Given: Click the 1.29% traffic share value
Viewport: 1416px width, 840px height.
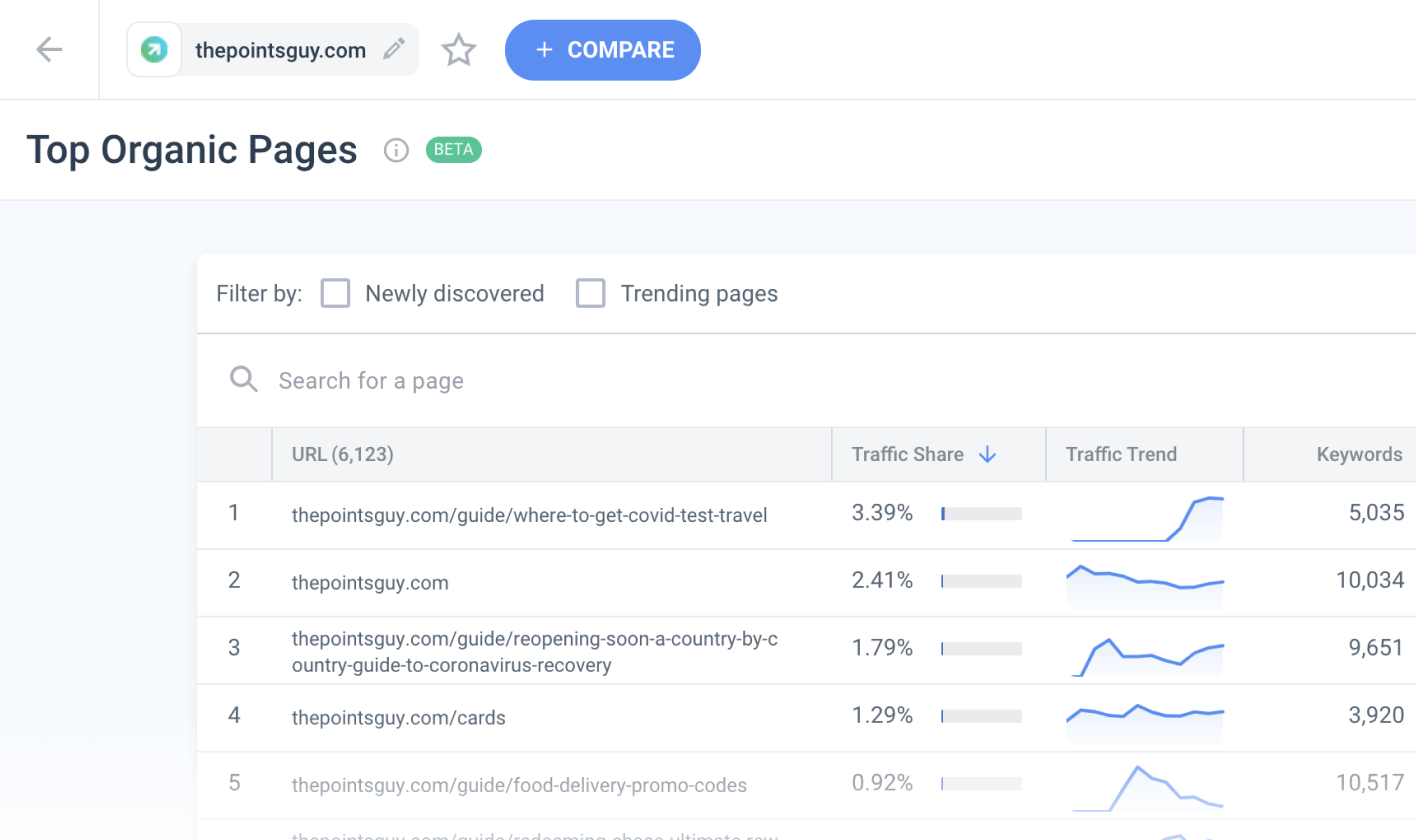Looking at the screenshot, I should [882, 716].
